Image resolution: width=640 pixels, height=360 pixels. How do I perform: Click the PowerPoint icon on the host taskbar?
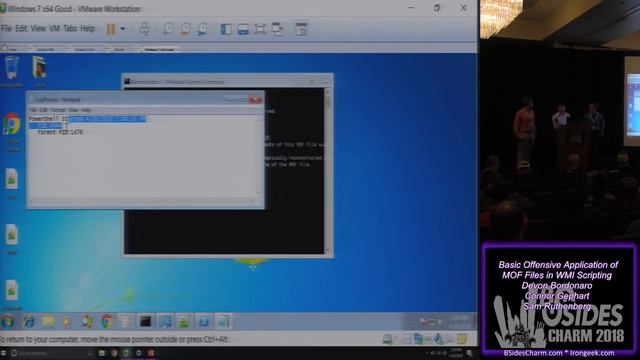(x=151, y=353)
